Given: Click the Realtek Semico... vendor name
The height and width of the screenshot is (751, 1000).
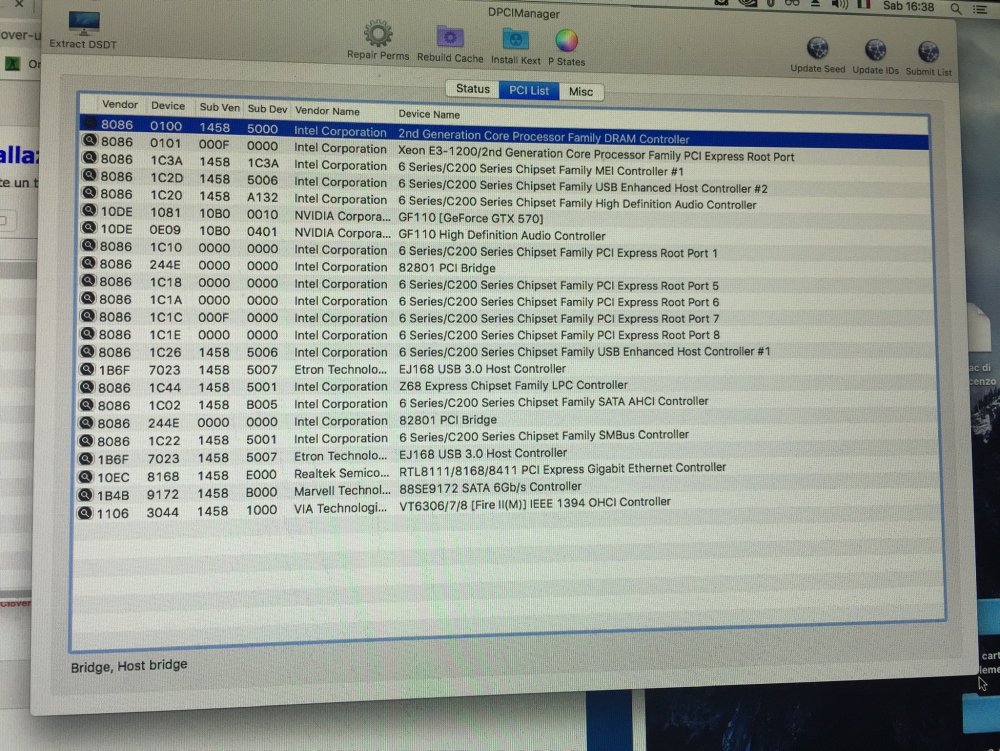Looking at the screenshot, I should [341, 473].
